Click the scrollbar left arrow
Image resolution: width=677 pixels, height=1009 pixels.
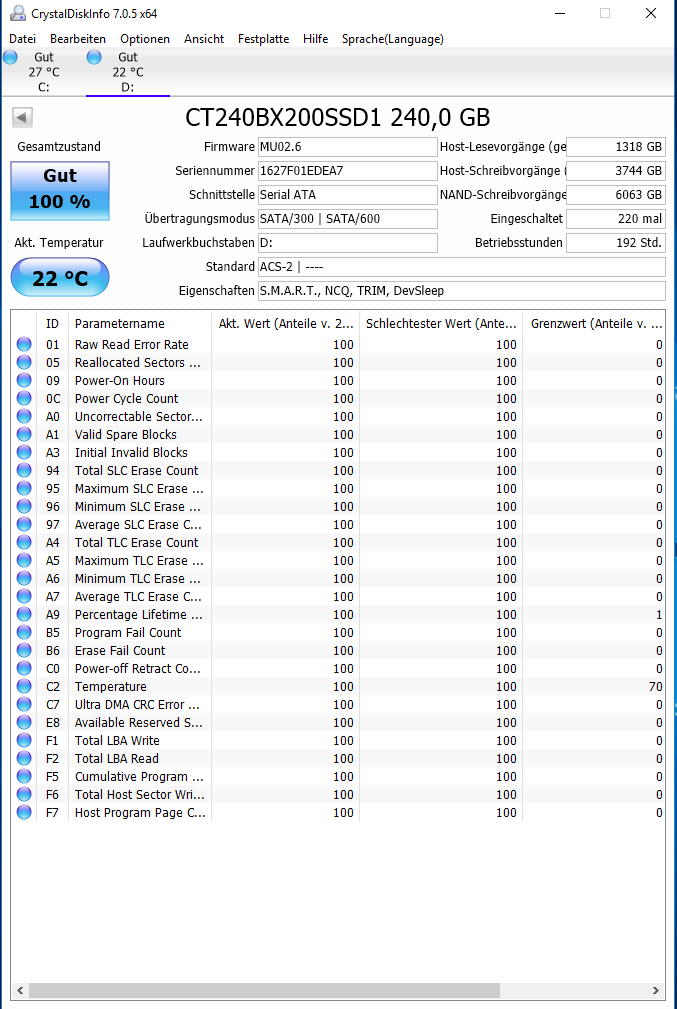click(x=19, y=990)
